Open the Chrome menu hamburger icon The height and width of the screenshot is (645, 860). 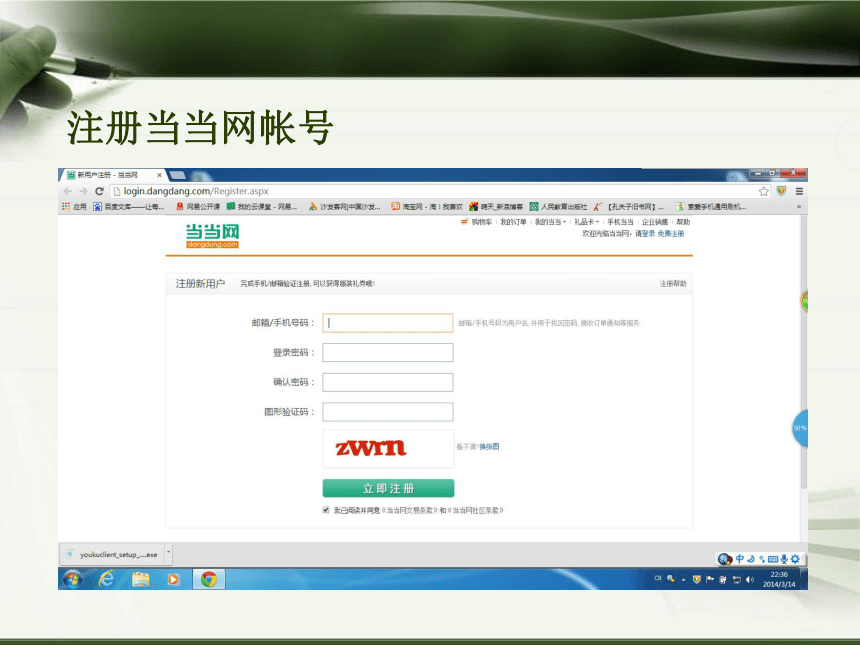coord(799,191)
